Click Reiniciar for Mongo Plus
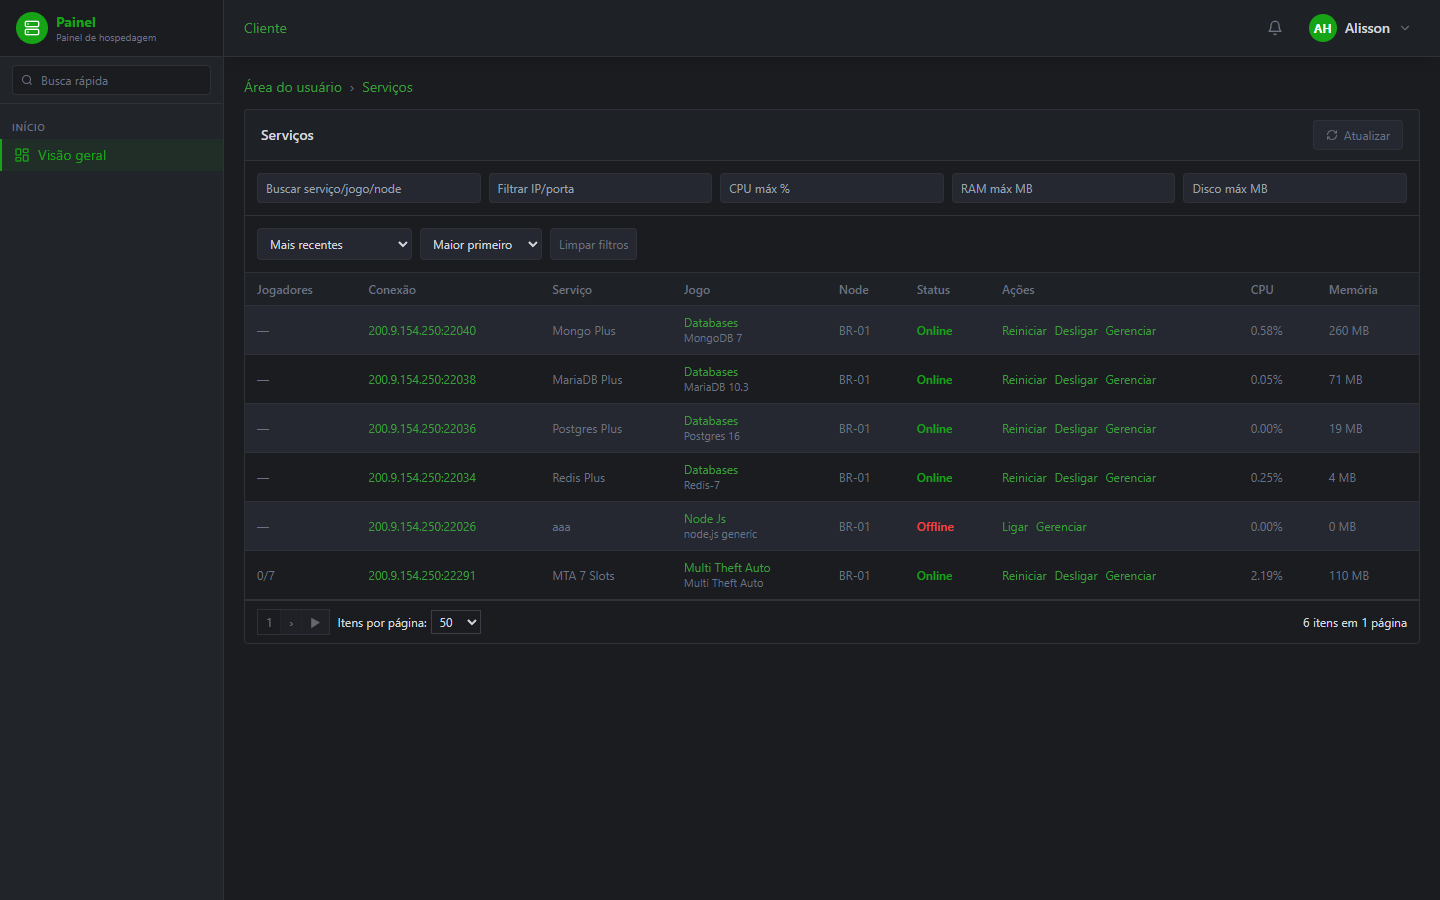The height and width of the screenshot is (900, 1440). click(x=1024, y=330)
